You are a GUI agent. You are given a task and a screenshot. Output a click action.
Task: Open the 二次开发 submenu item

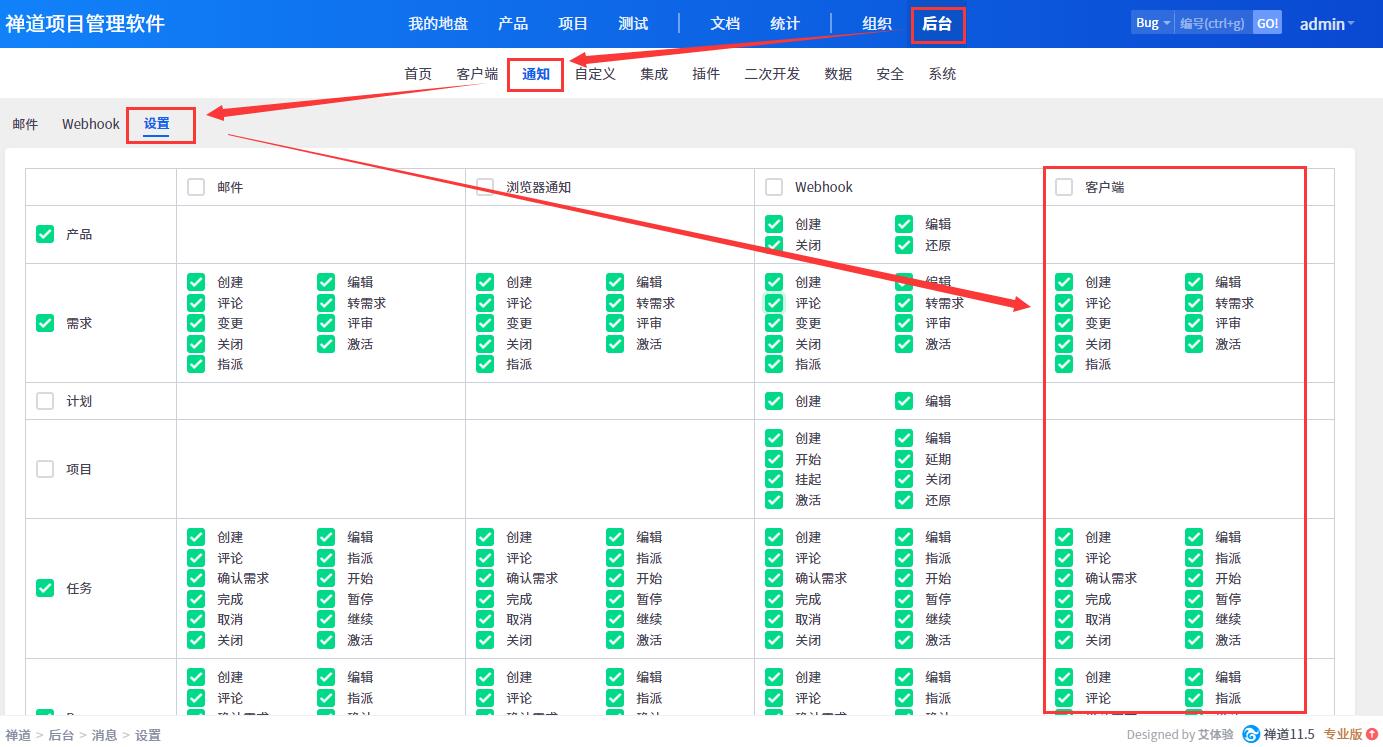pos(772,74)
